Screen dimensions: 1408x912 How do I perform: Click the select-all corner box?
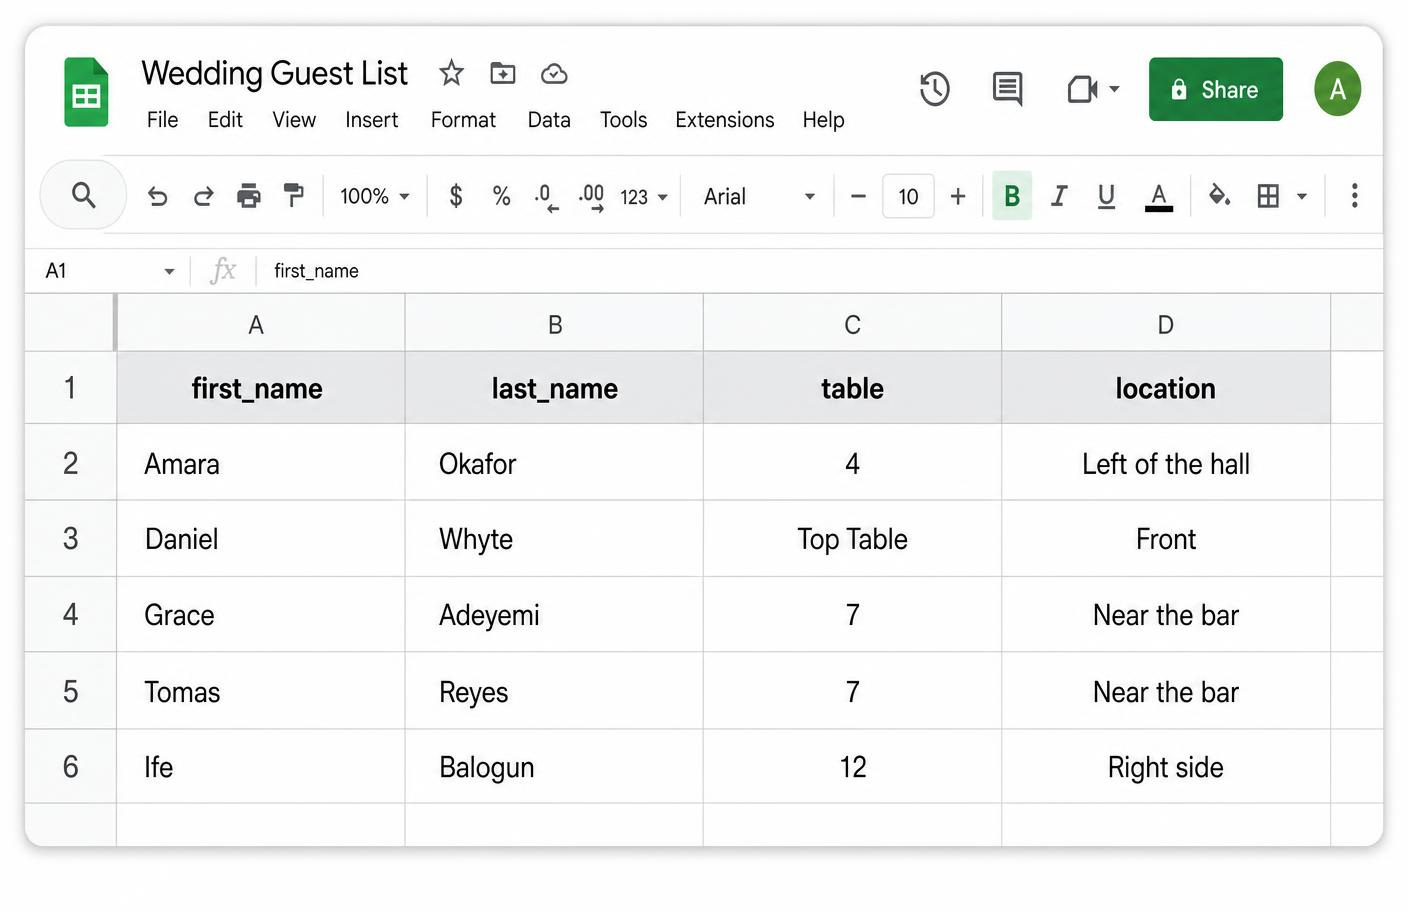pyautogui.click(x=70, y=322)
